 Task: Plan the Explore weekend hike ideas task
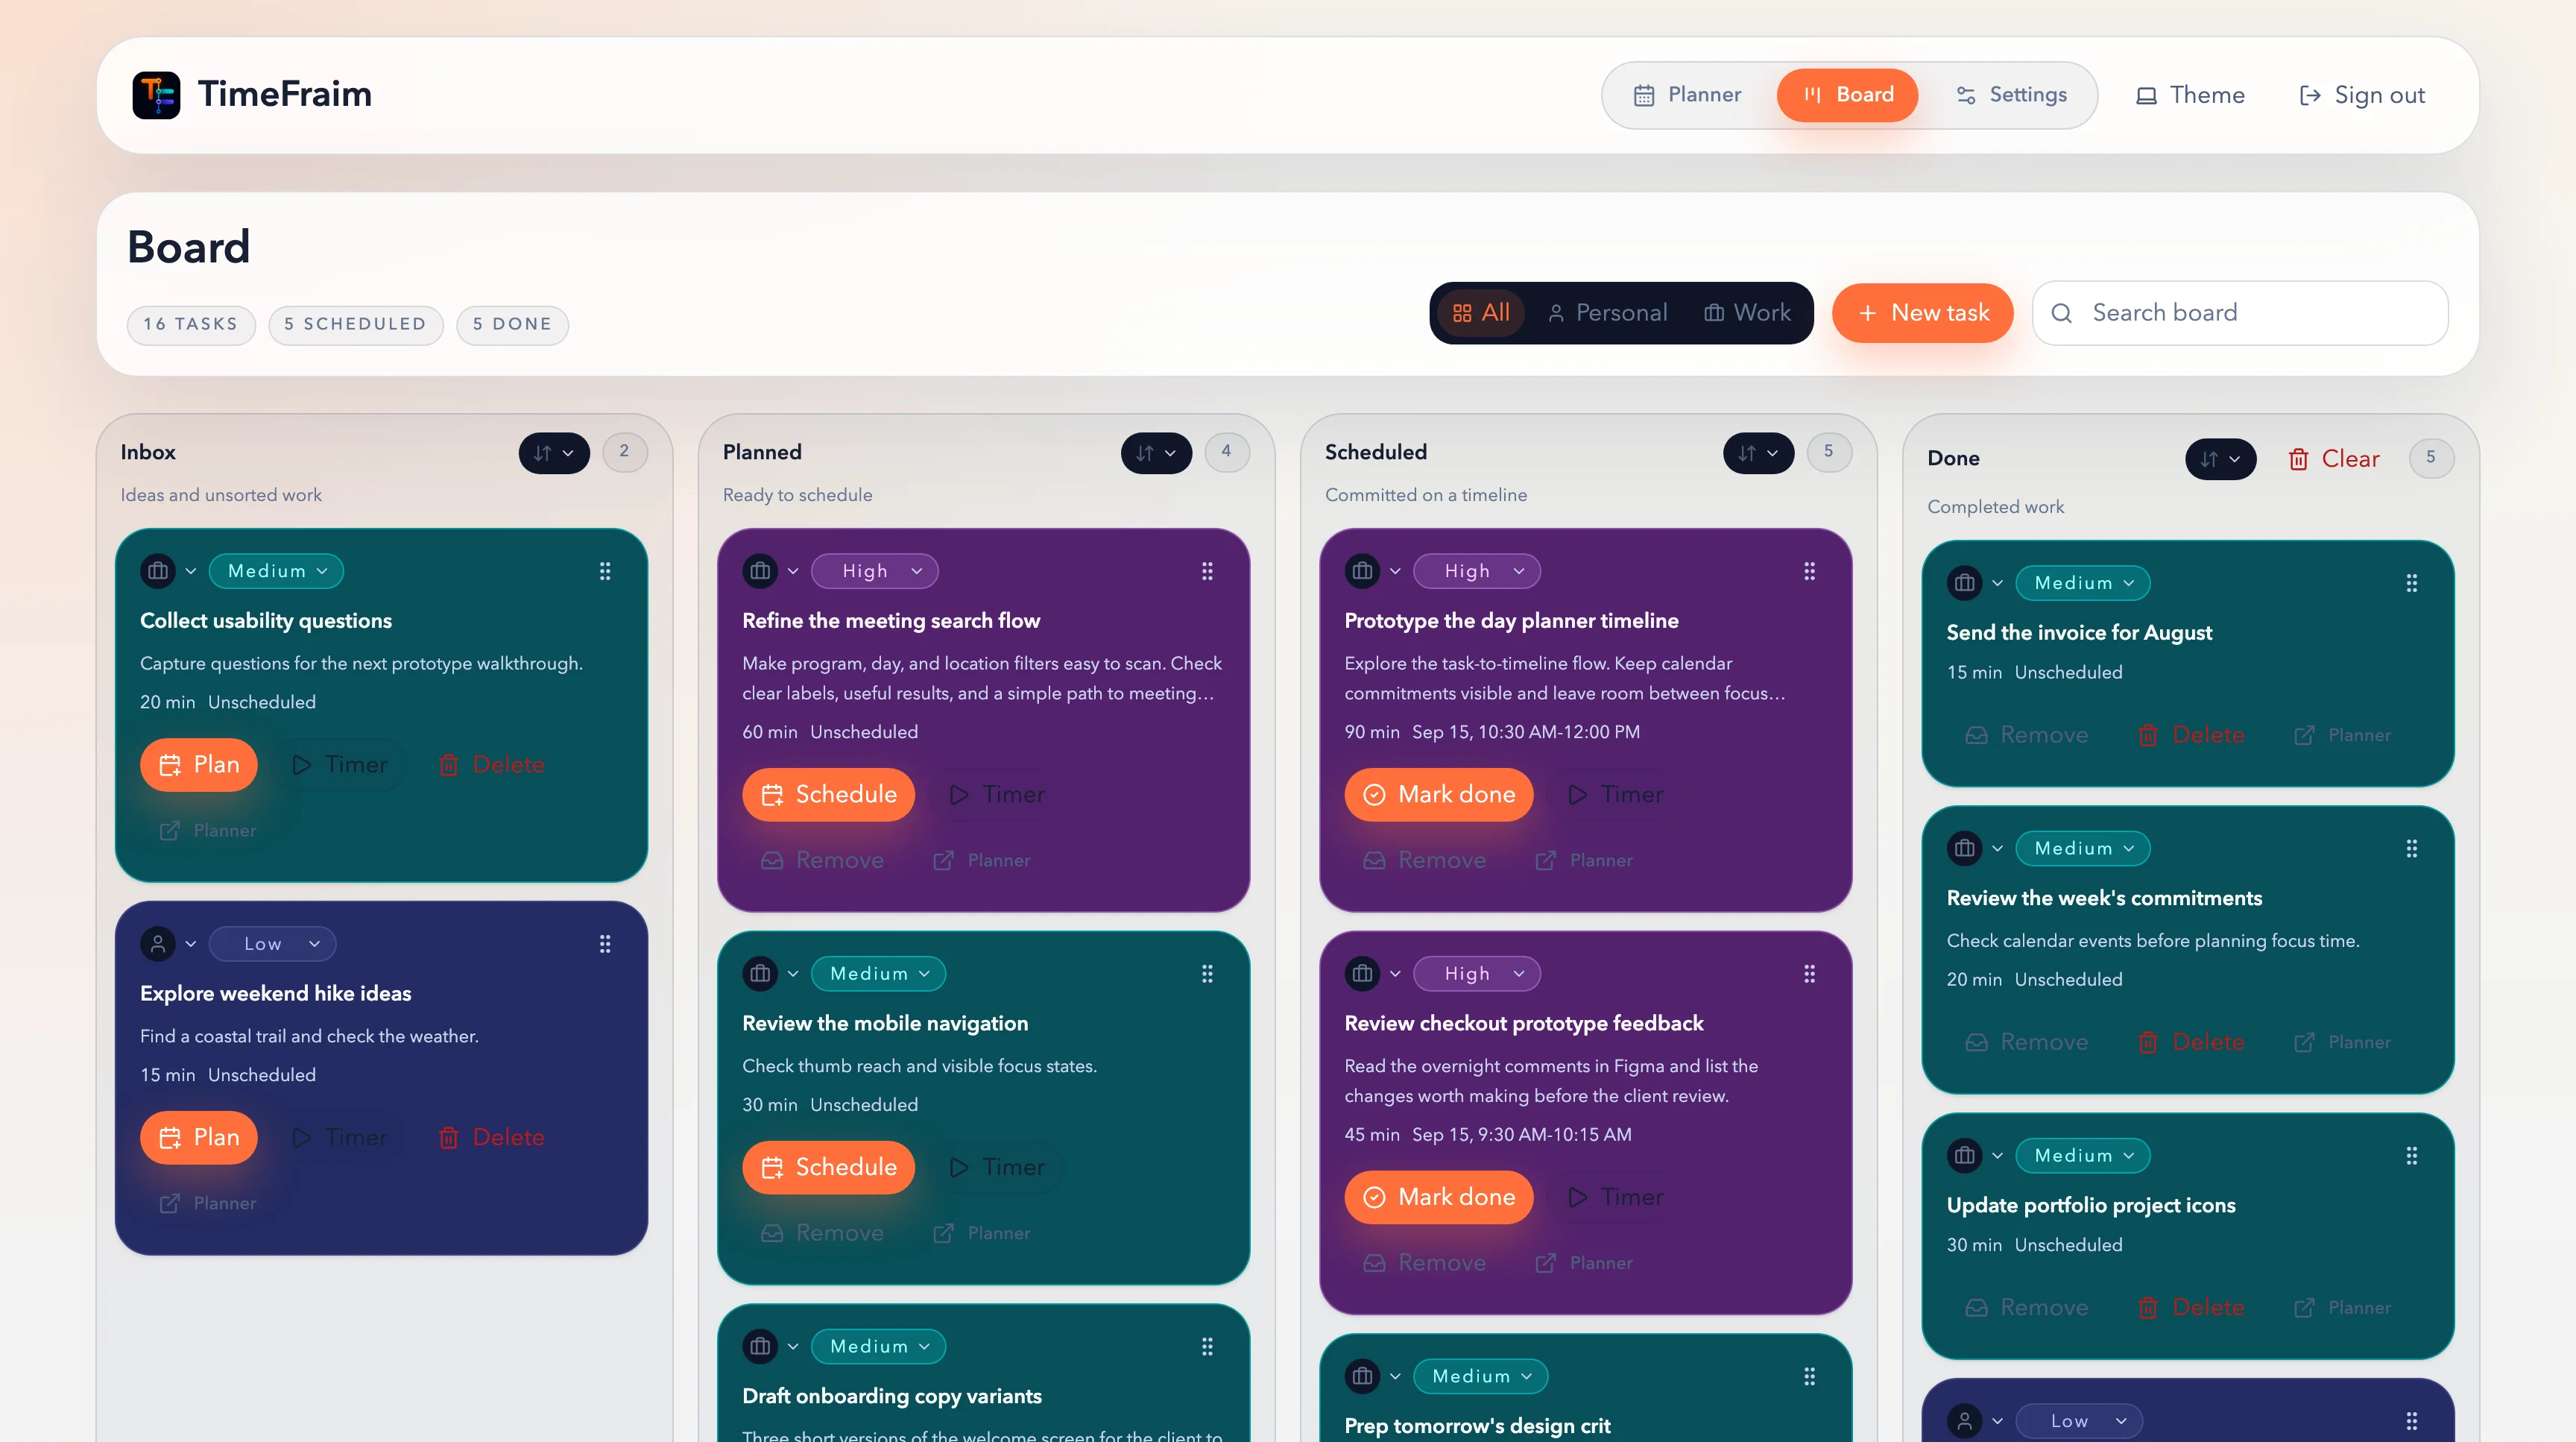tap(199, 1138)
